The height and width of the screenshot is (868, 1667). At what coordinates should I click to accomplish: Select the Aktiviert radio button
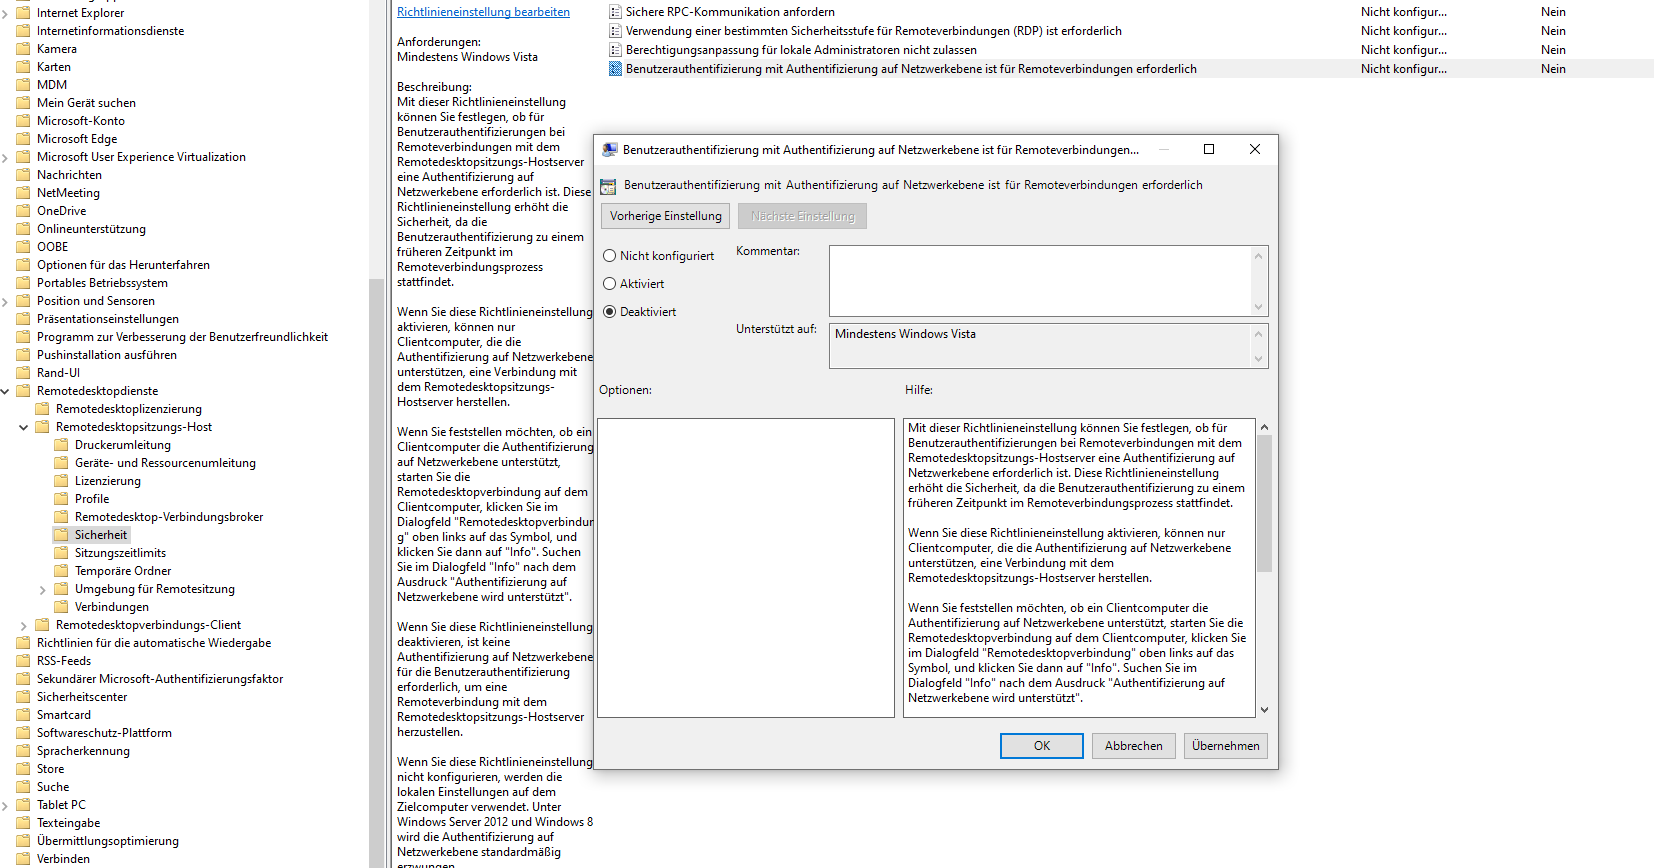click(x=609, y=284)
